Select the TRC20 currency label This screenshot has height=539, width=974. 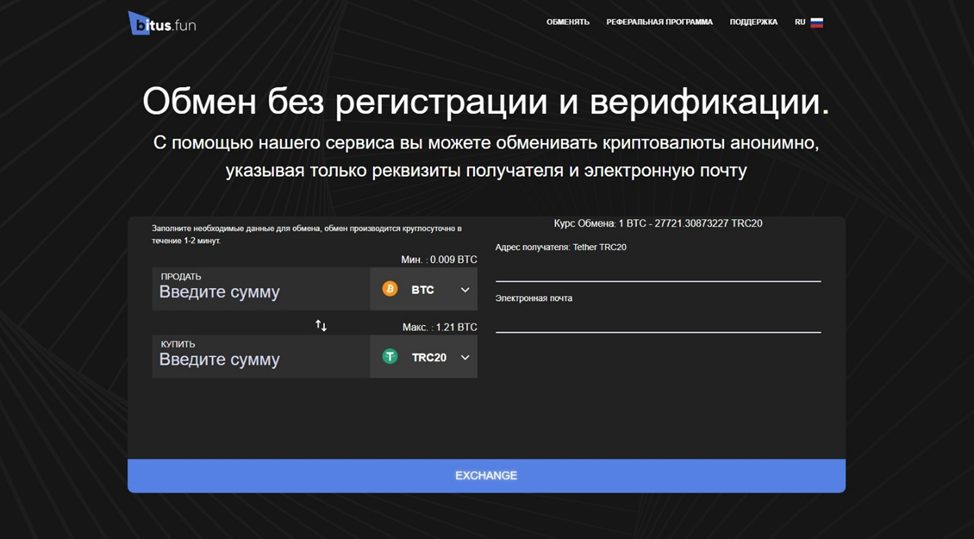[429, 358]
